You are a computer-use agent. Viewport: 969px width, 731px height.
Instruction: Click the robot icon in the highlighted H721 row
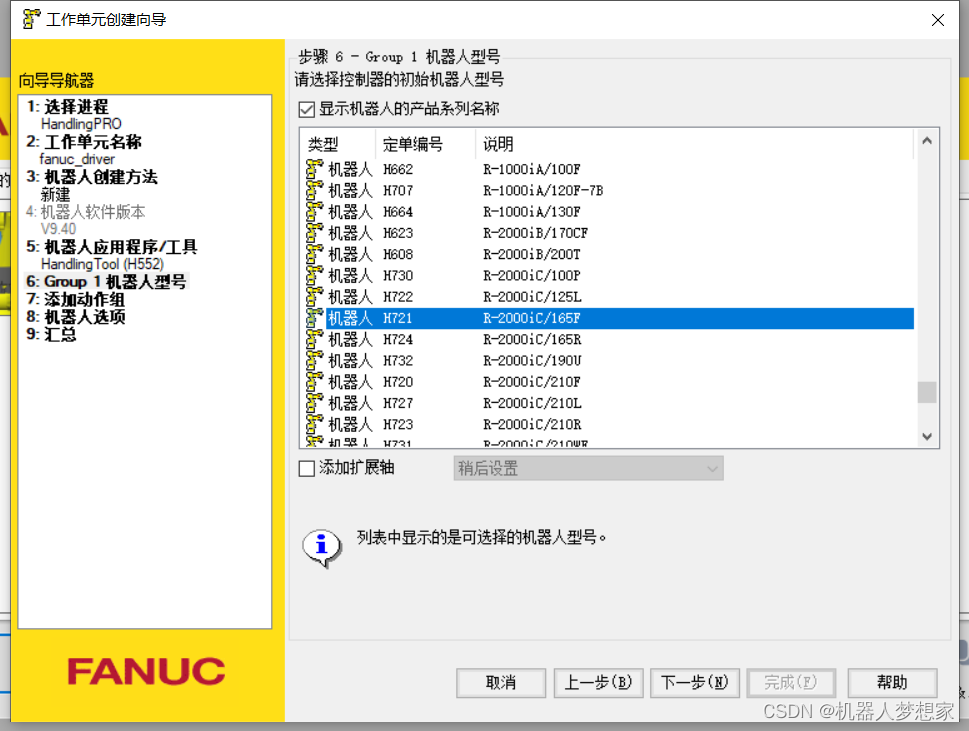coord(315,318)
